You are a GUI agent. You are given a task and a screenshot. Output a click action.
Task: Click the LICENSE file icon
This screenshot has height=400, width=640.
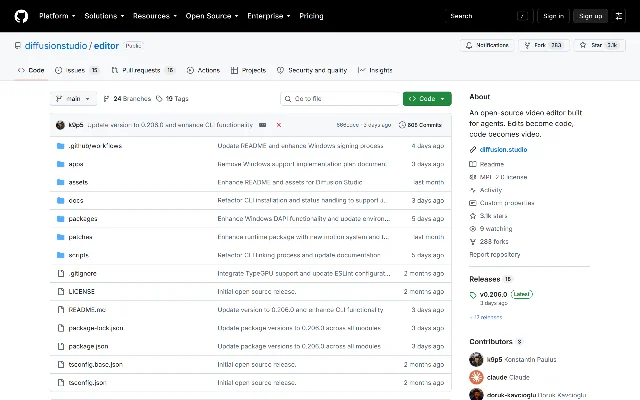click(x=61, y=291)
